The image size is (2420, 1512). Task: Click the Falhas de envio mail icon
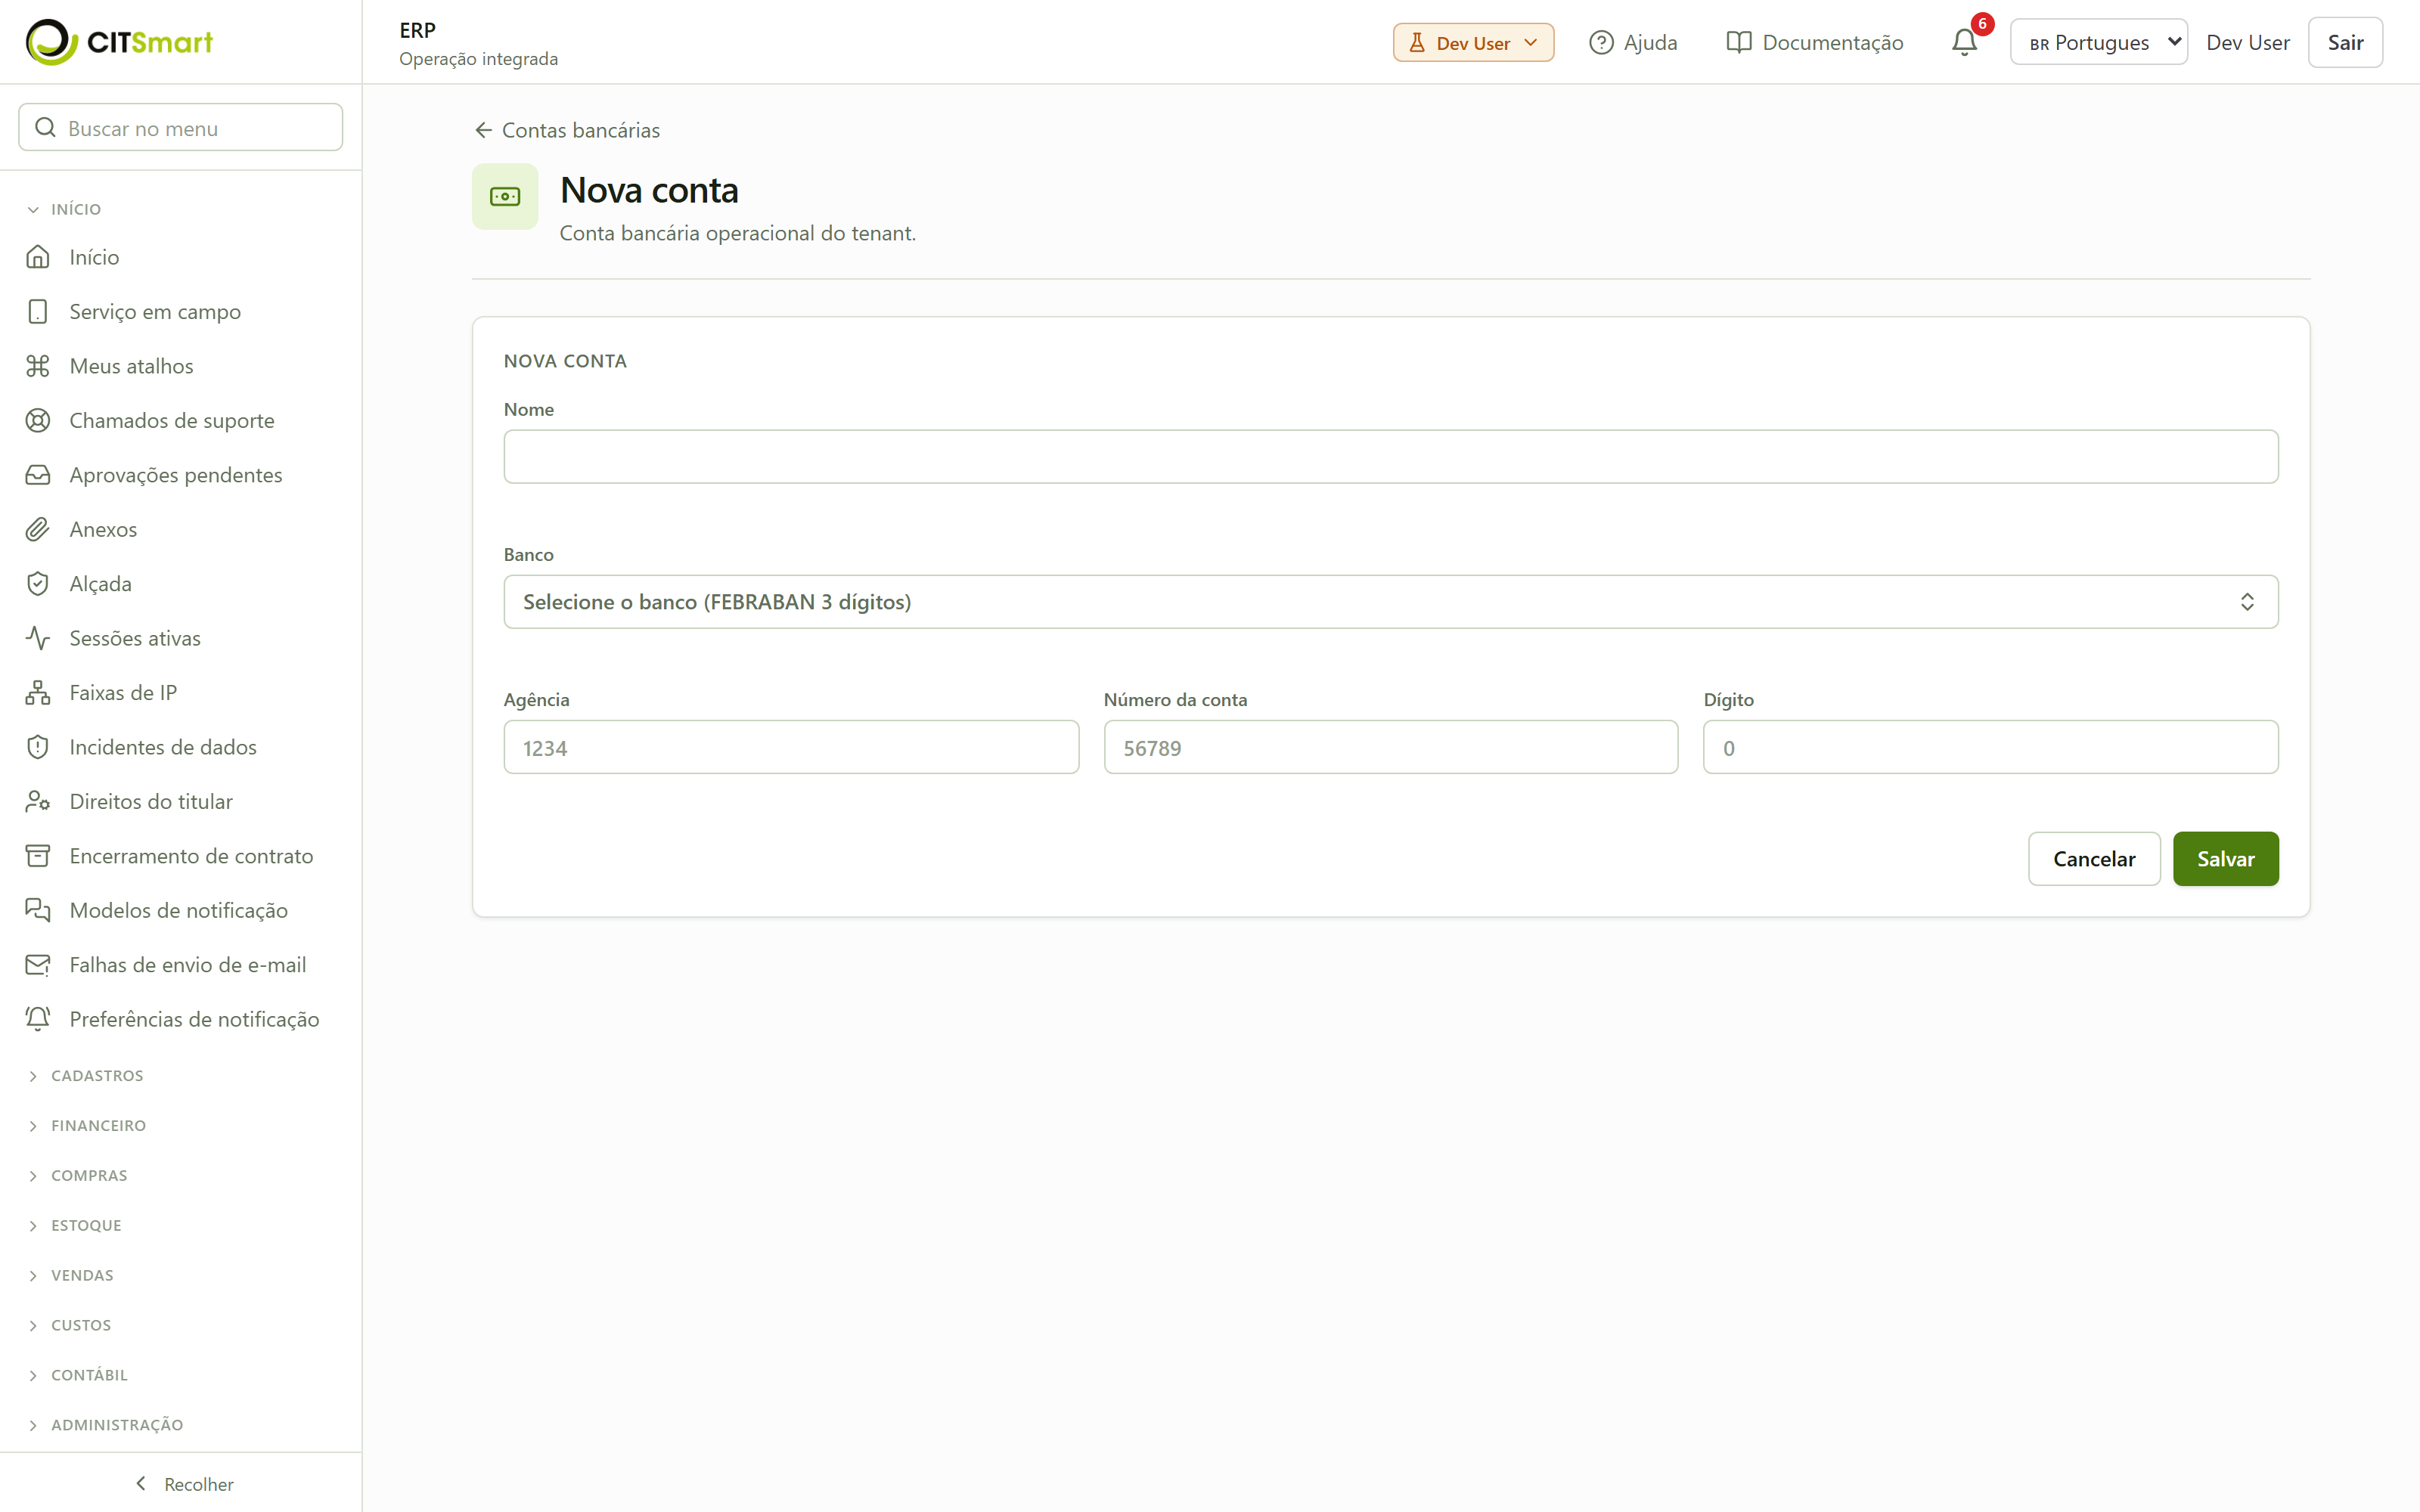[38, 965]
